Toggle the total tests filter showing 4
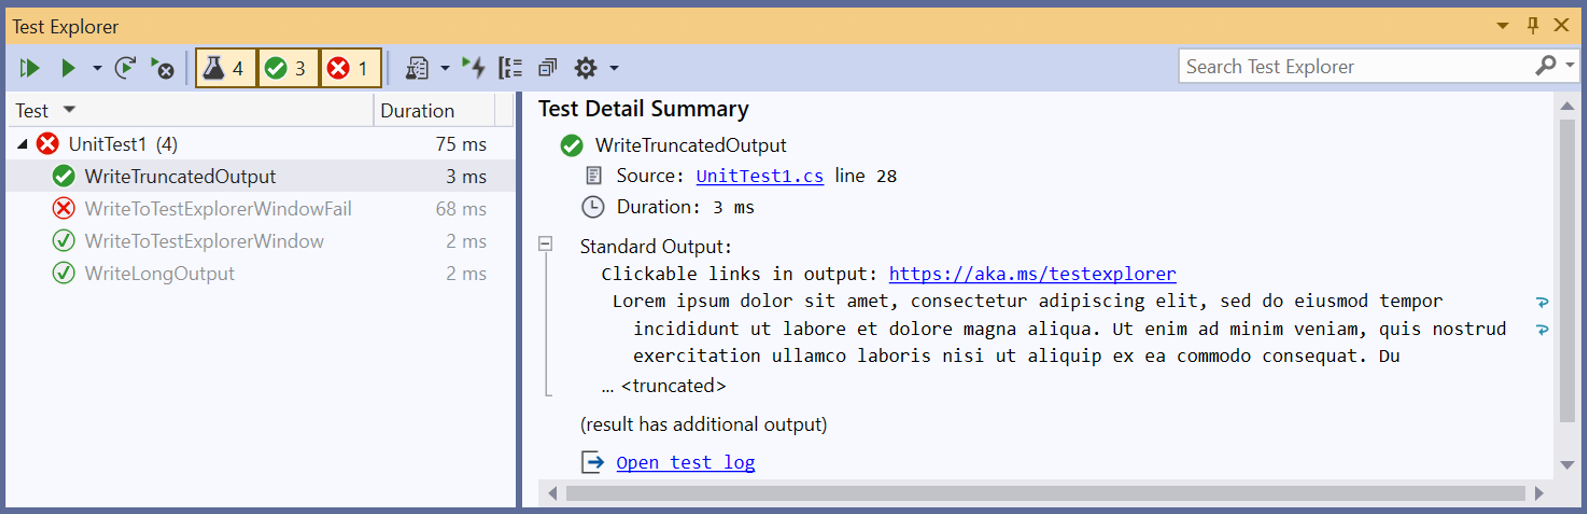Screen dimensions: 1587x514 [x=226, y=68]
